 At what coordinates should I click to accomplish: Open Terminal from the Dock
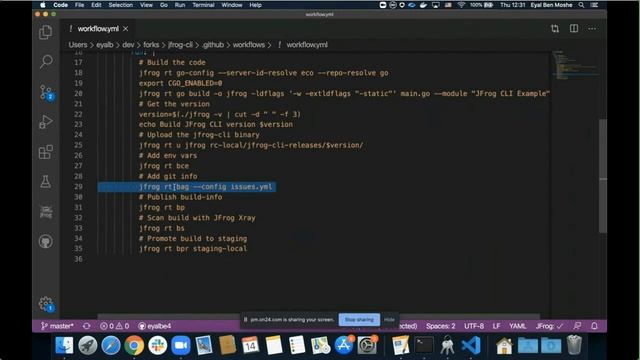[424, 345]
